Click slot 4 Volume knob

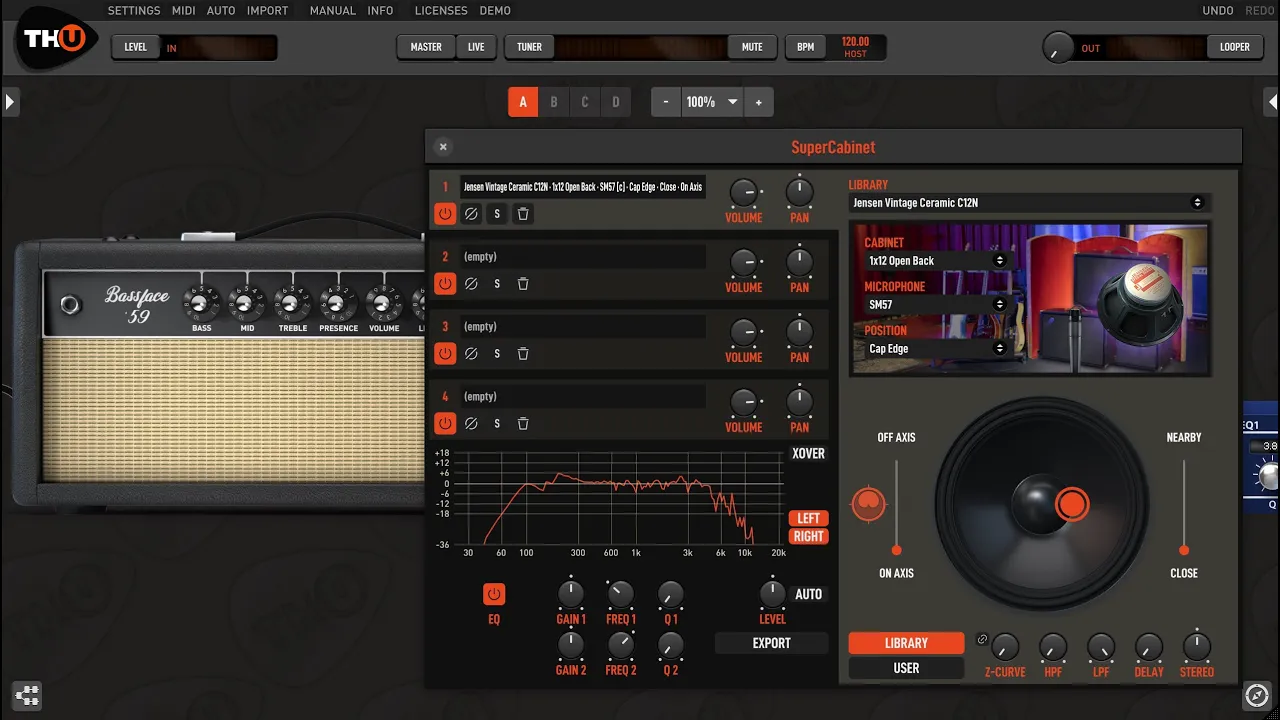pyautogui.click(x=743, y=403)
